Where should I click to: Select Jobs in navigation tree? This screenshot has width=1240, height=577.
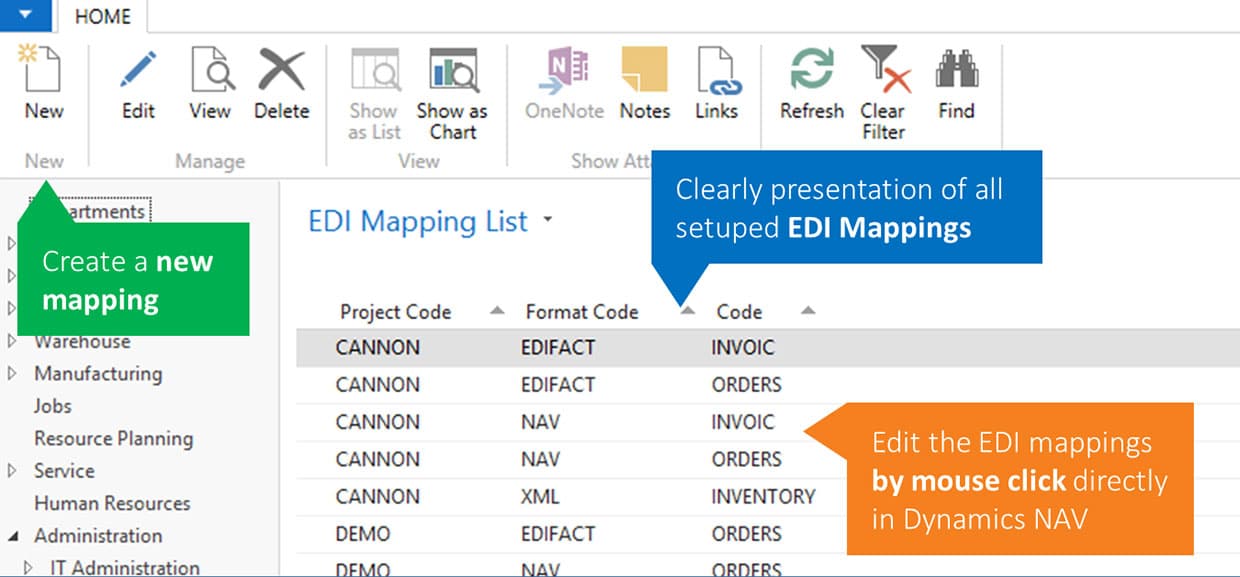53,405
